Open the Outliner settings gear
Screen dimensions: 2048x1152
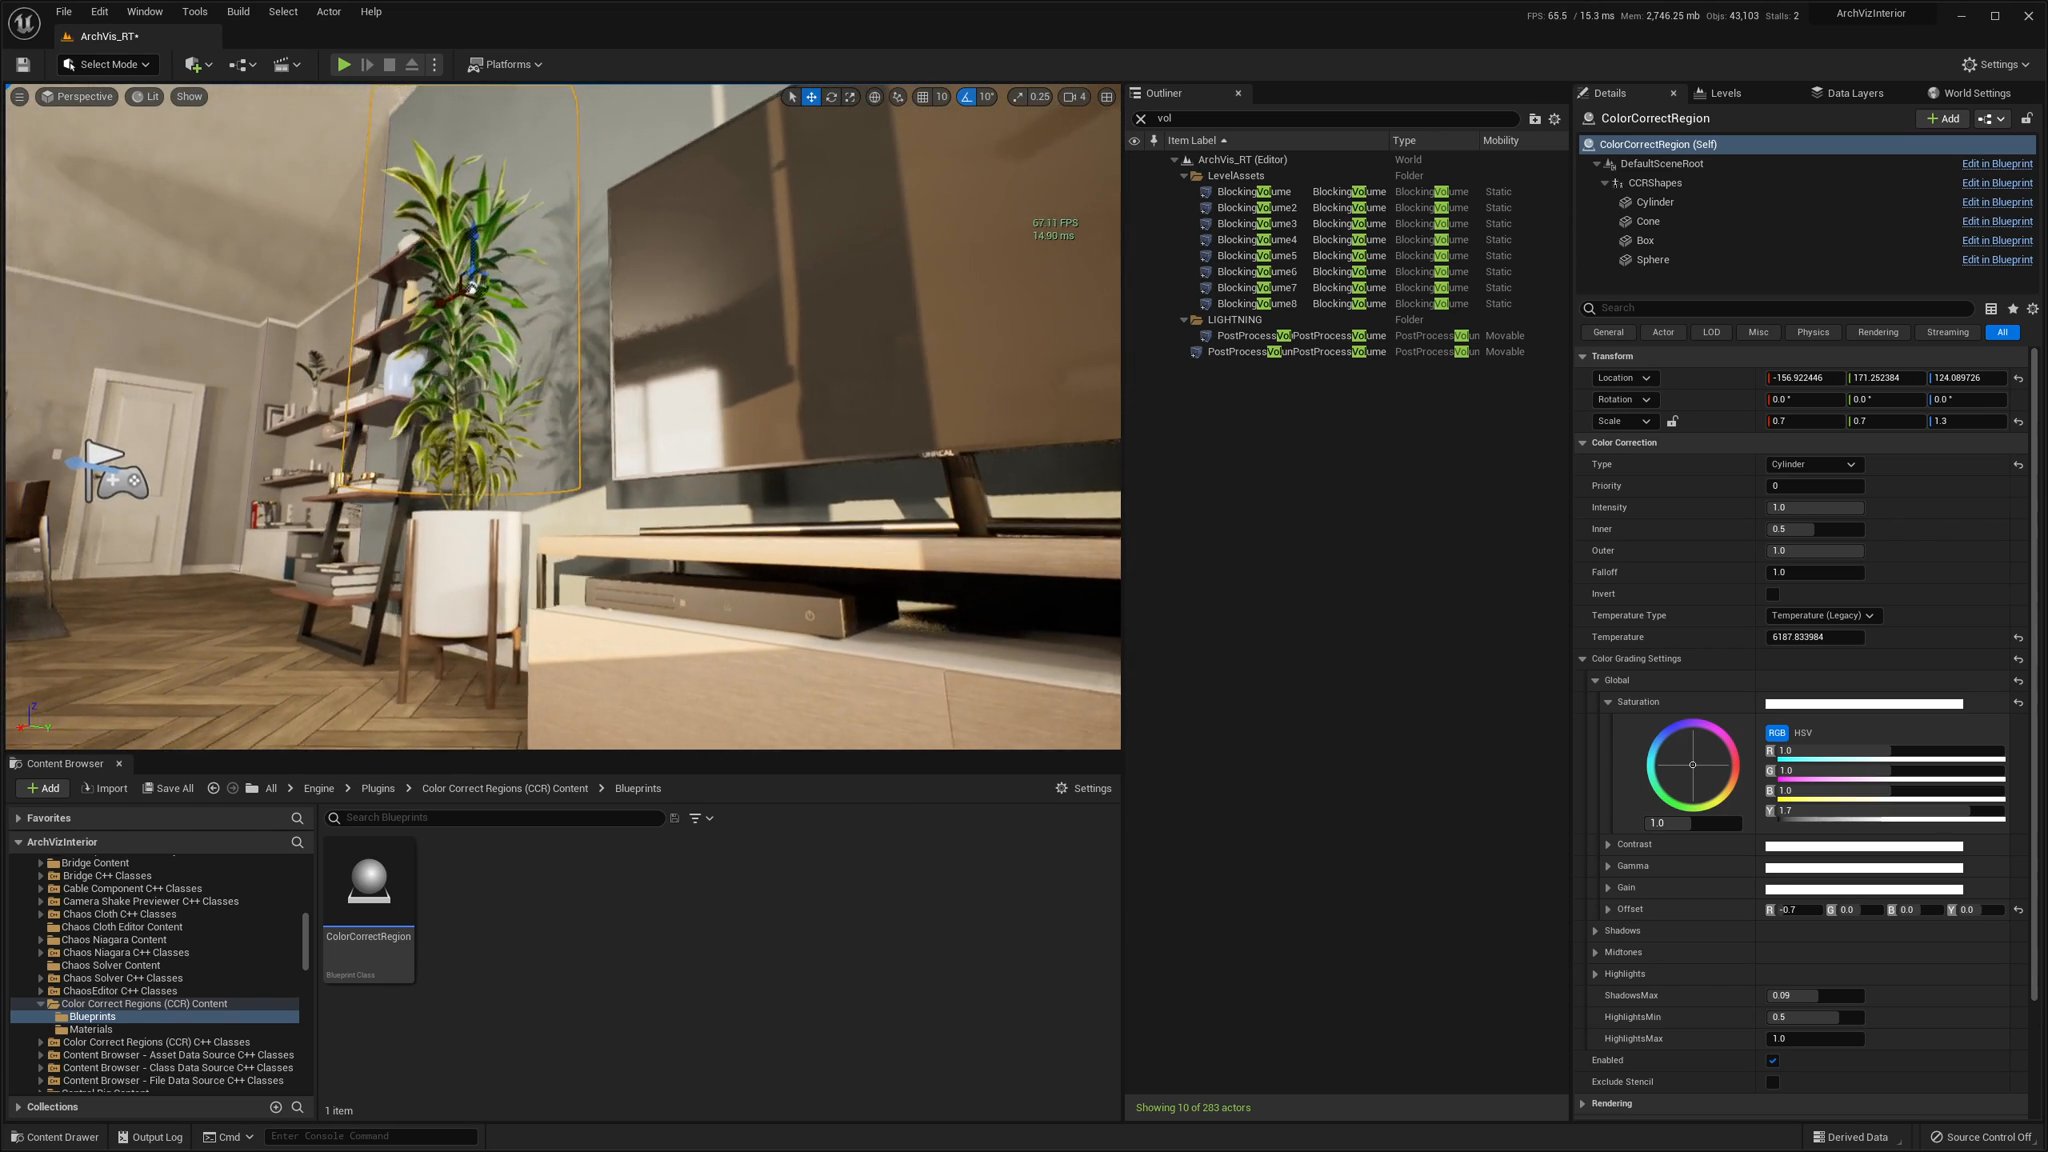pyautogui.click(x=1554, y=119)
